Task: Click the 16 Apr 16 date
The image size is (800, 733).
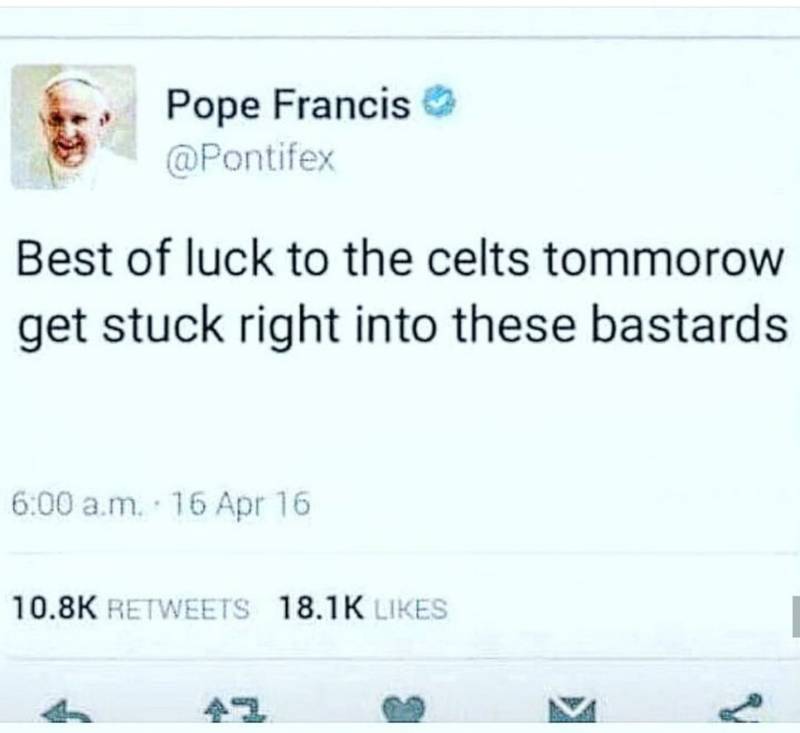Action: point(240,504)
